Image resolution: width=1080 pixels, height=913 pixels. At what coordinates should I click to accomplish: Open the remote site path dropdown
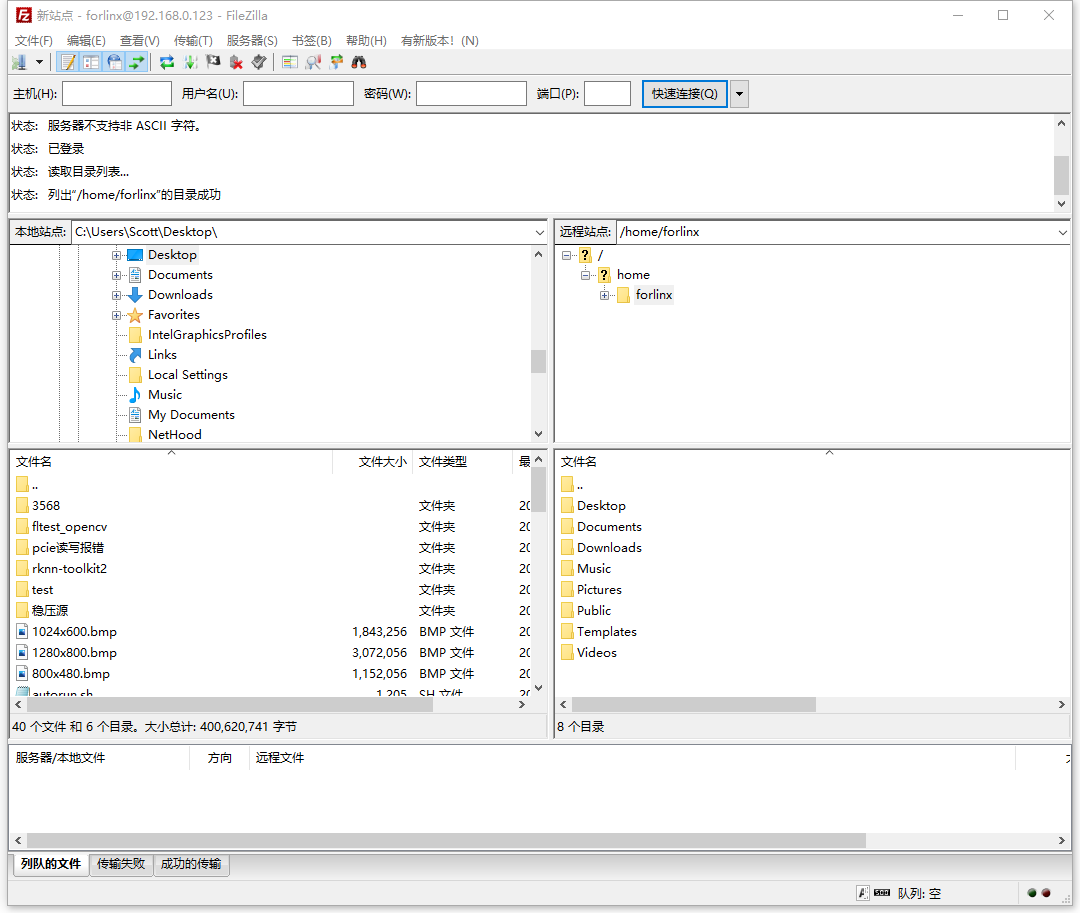tap(1062, 232)
